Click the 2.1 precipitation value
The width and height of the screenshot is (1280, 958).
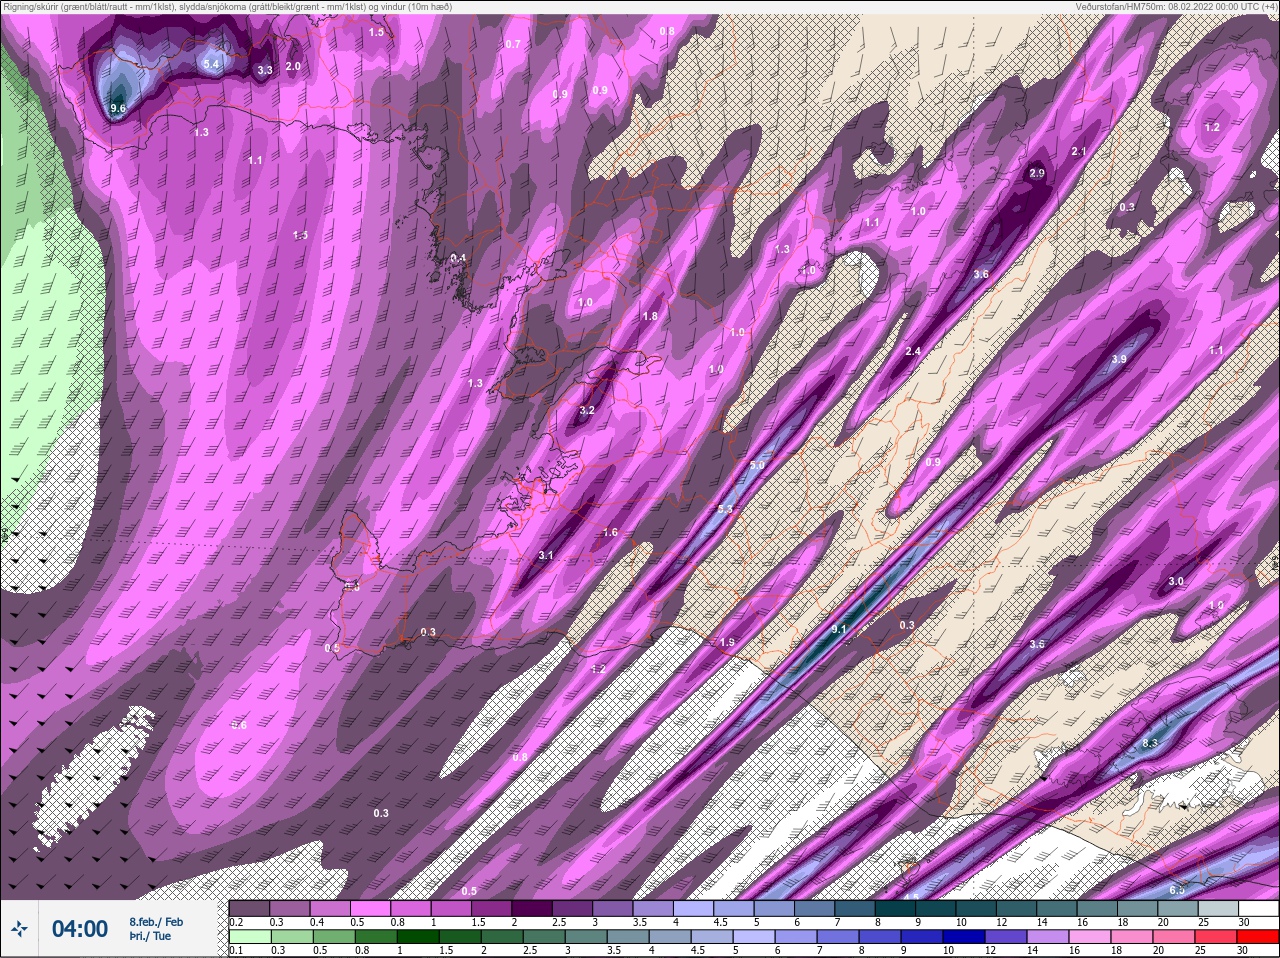[1079, 151]
